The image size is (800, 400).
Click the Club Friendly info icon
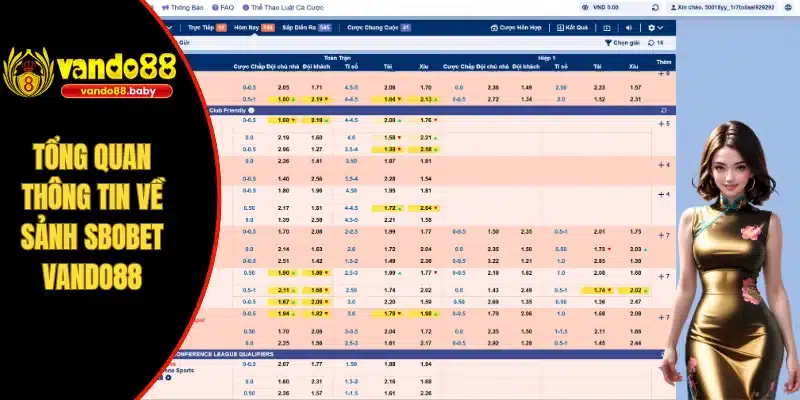[252, 110]
